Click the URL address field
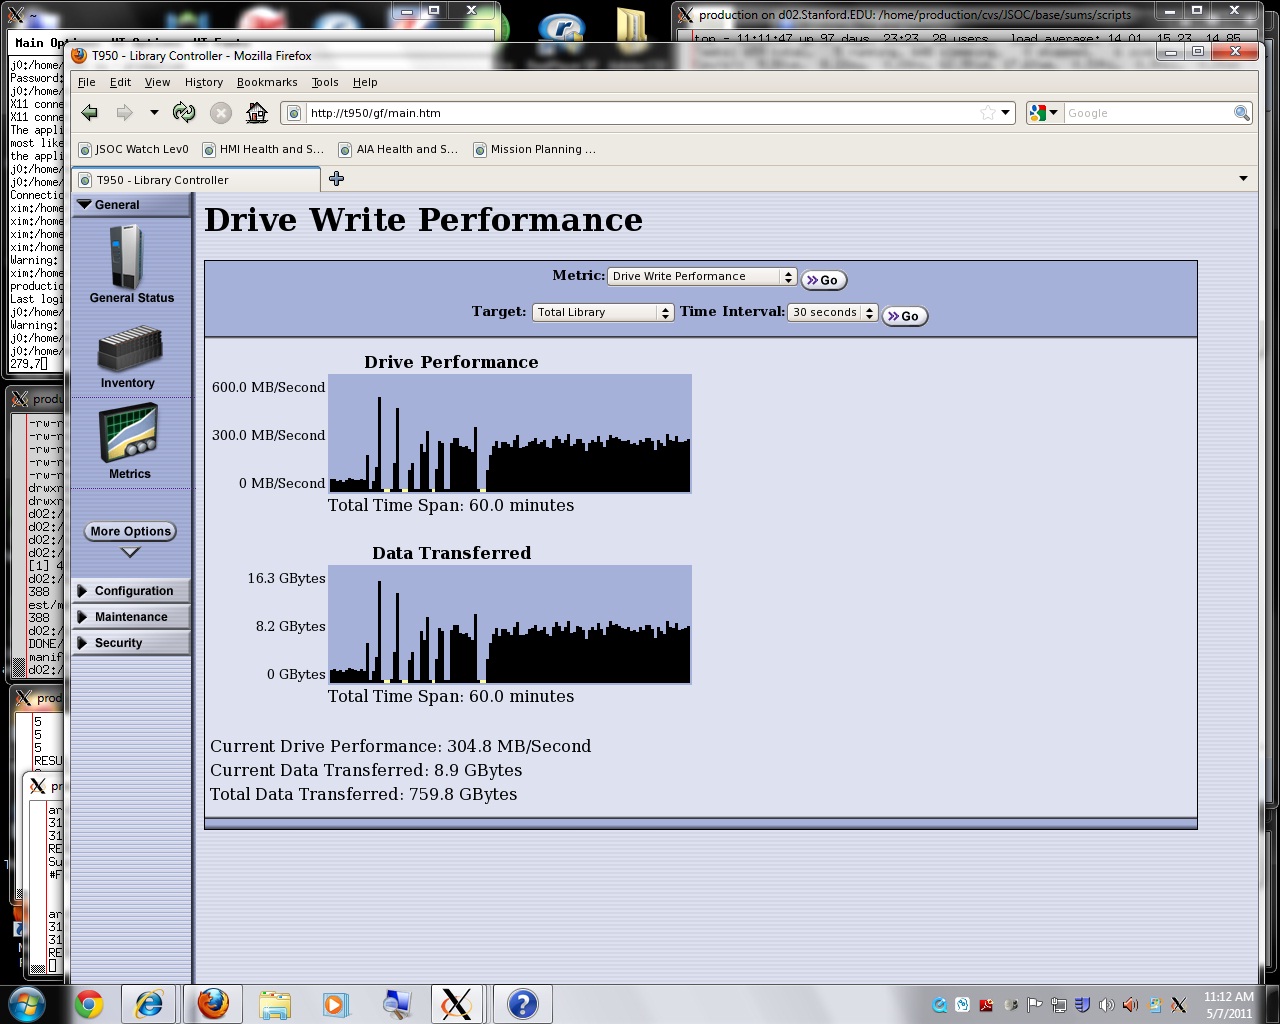 click(640, 113)
